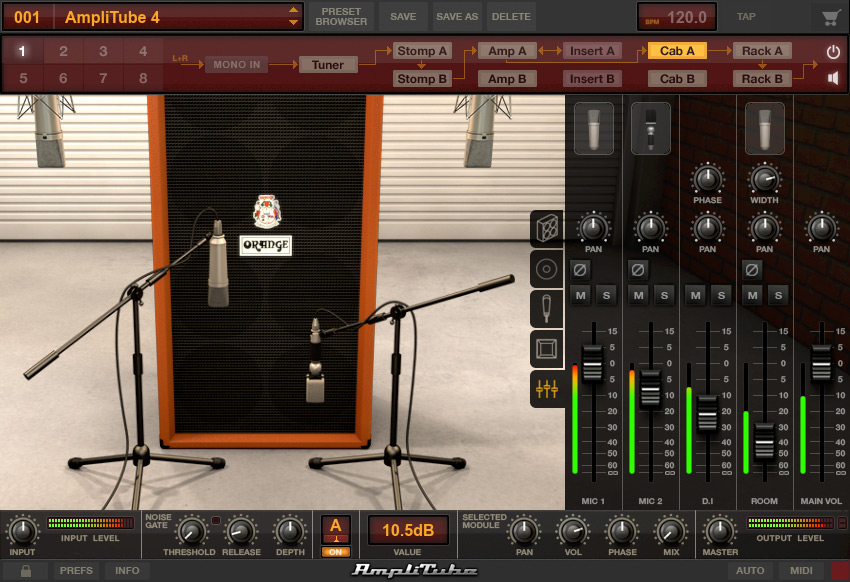The height and width of the screenshot is (582, 850).
Task: Mute the MIC 1 channel
Action: [x=581, y=296]
